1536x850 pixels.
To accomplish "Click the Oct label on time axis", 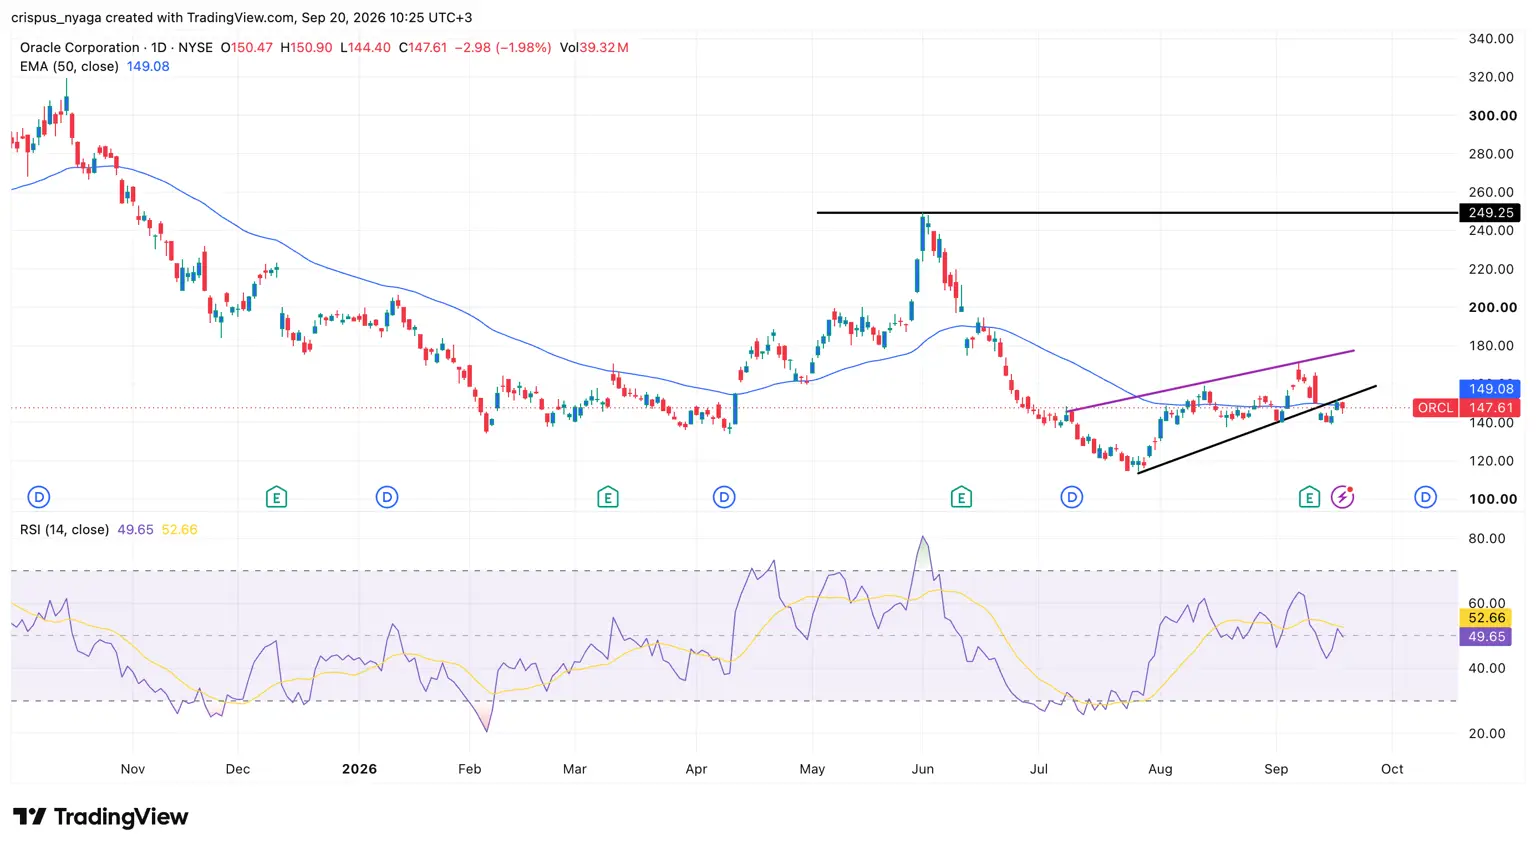I will (1392, 769).
